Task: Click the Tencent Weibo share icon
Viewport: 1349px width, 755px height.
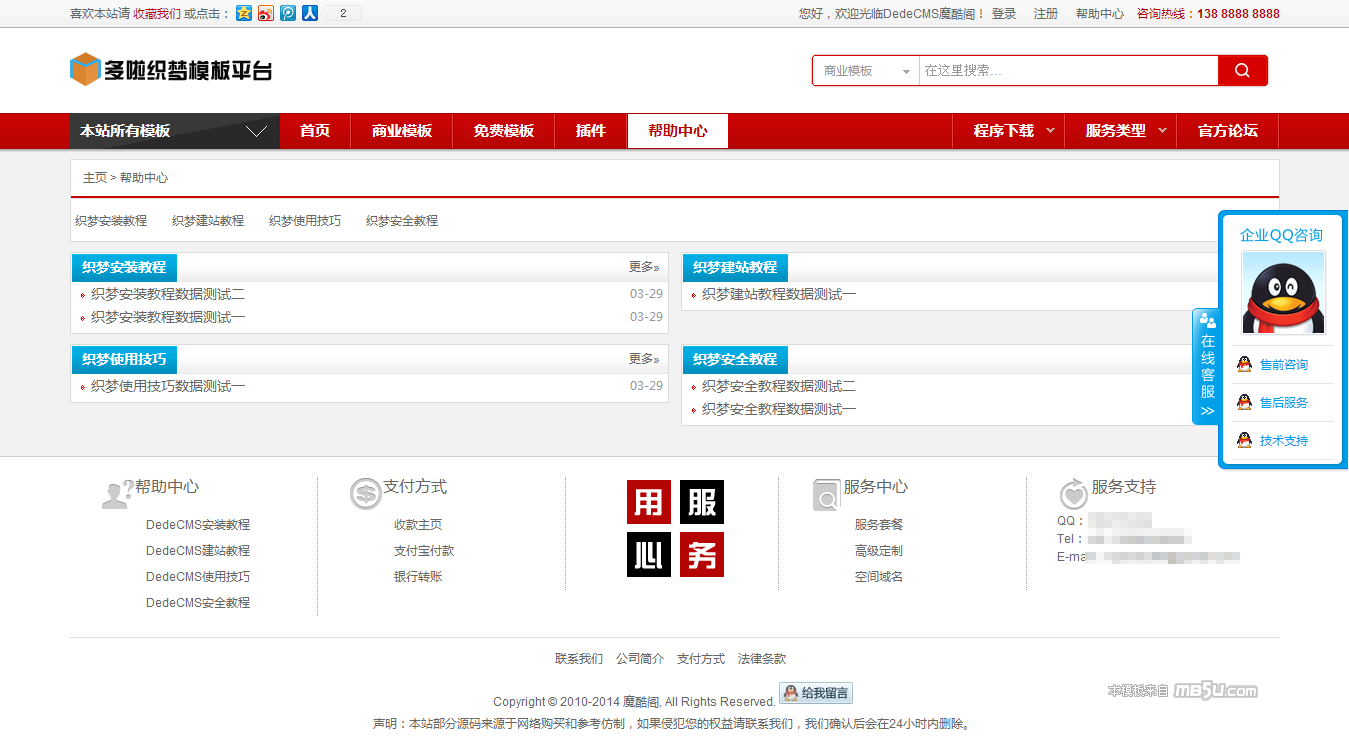Action: click(288, 14)
